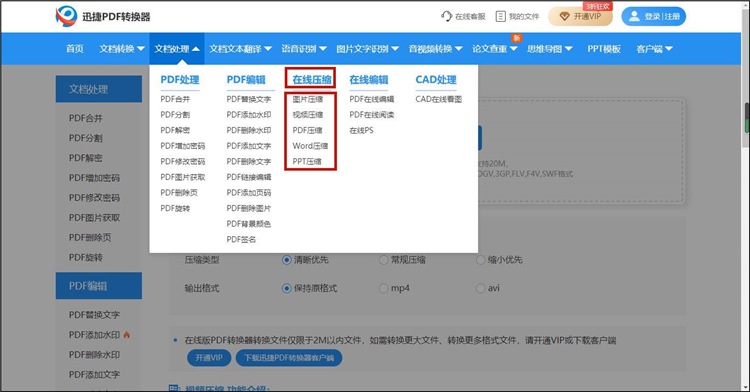Click 登录|注册 user button
The image size is (750, 392).
(653, 16)
